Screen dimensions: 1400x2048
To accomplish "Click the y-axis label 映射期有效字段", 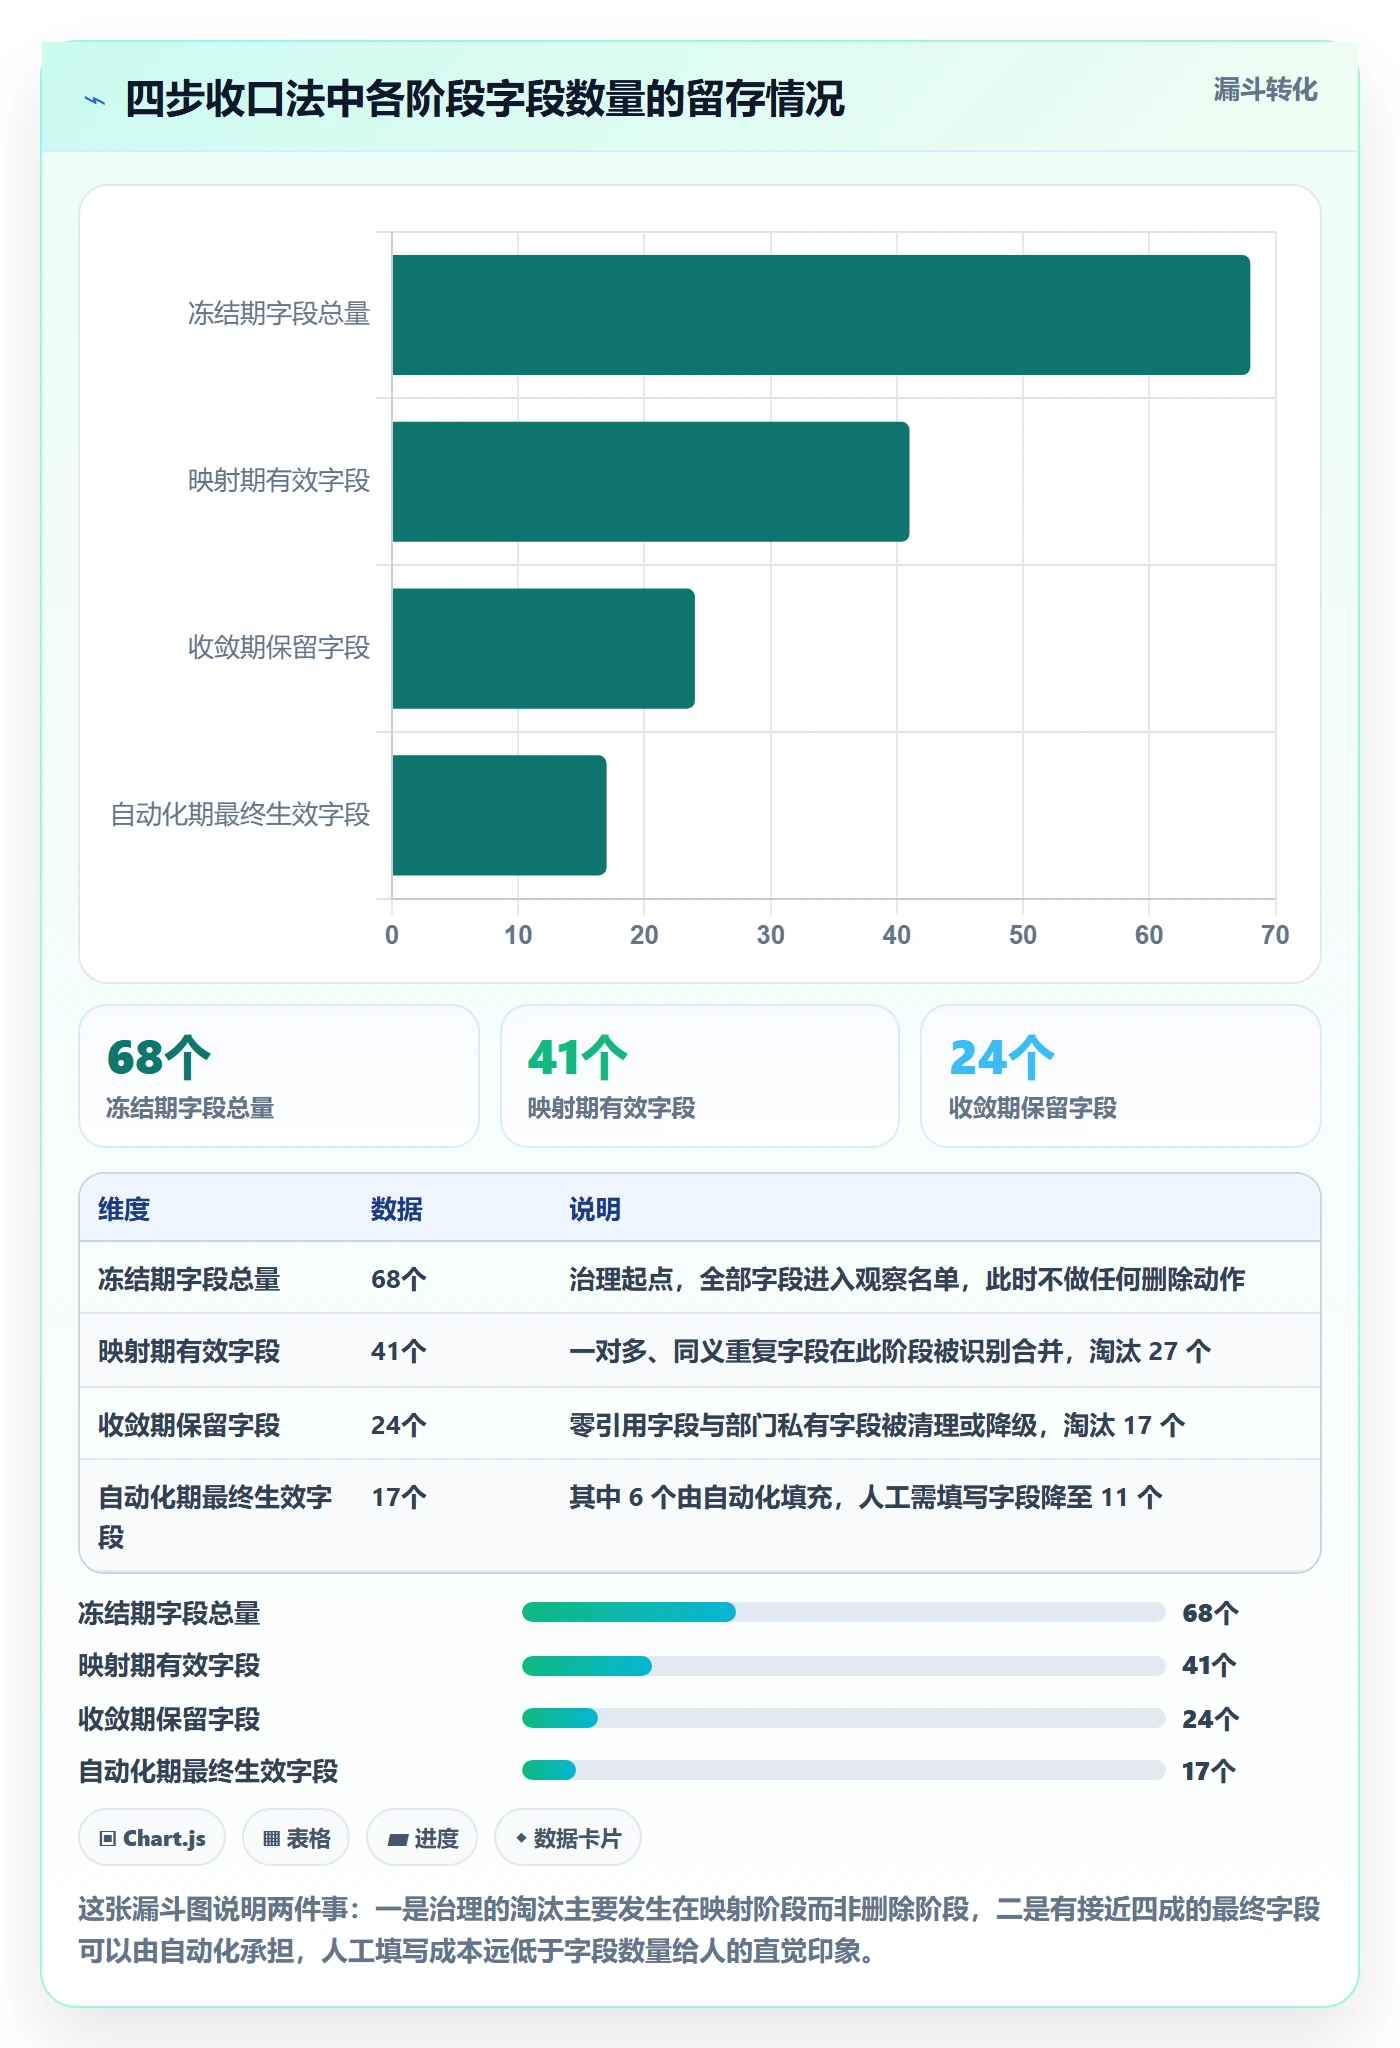I will 279,481.
